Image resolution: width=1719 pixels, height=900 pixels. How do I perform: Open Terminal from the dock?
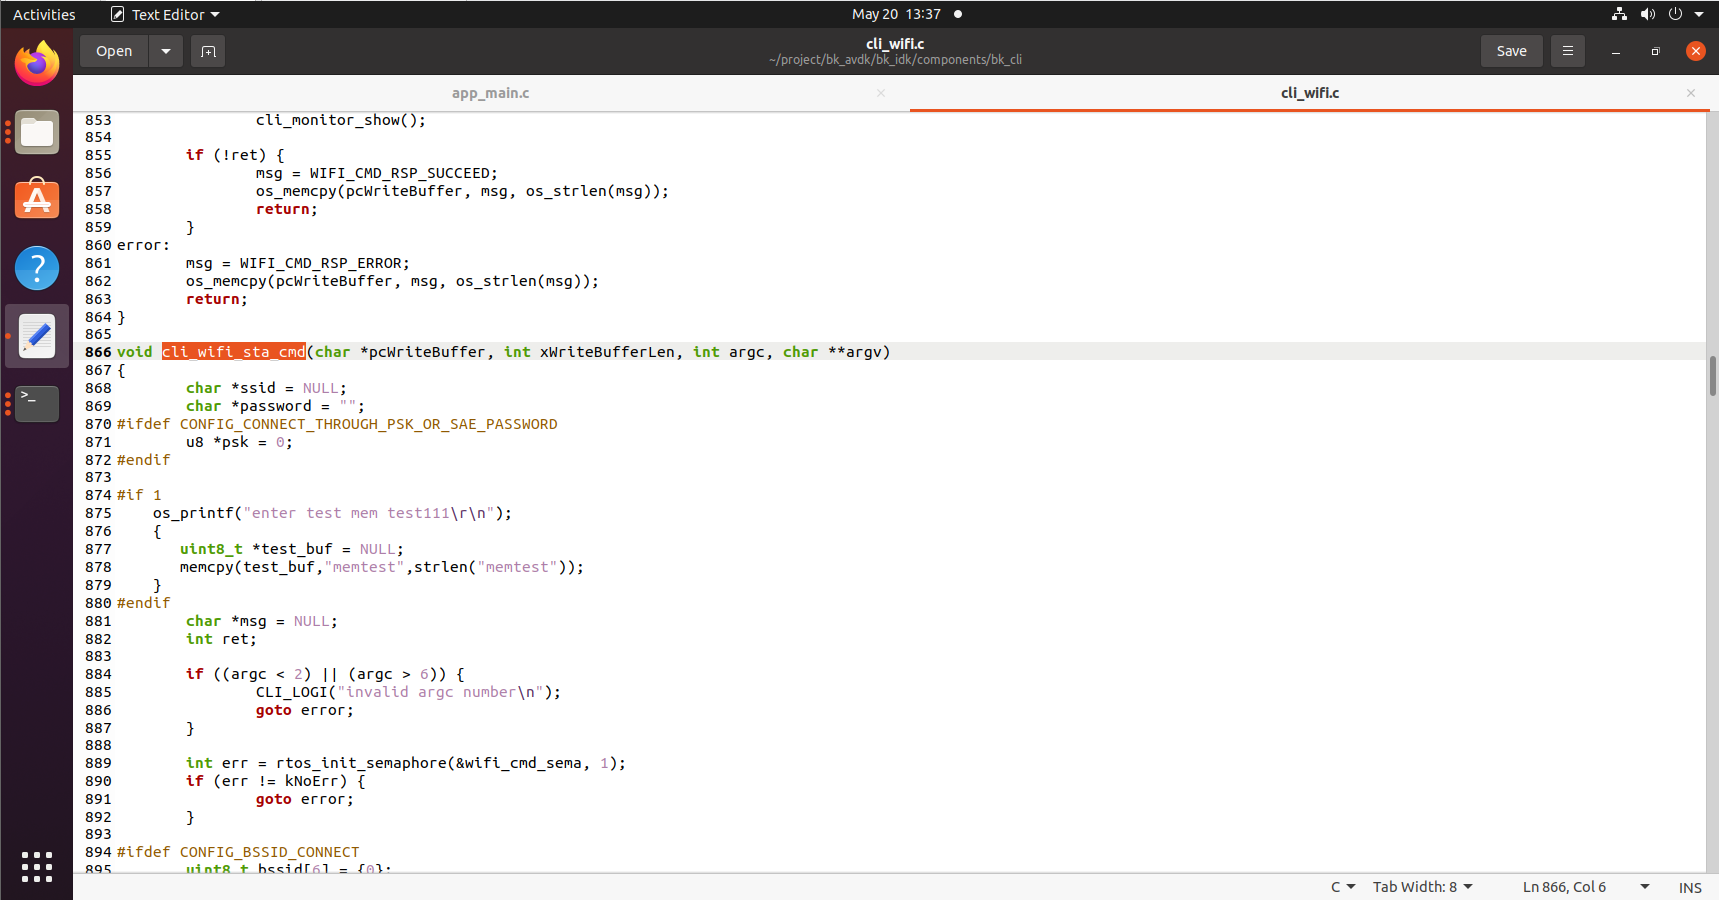click(x=37, y=404)
